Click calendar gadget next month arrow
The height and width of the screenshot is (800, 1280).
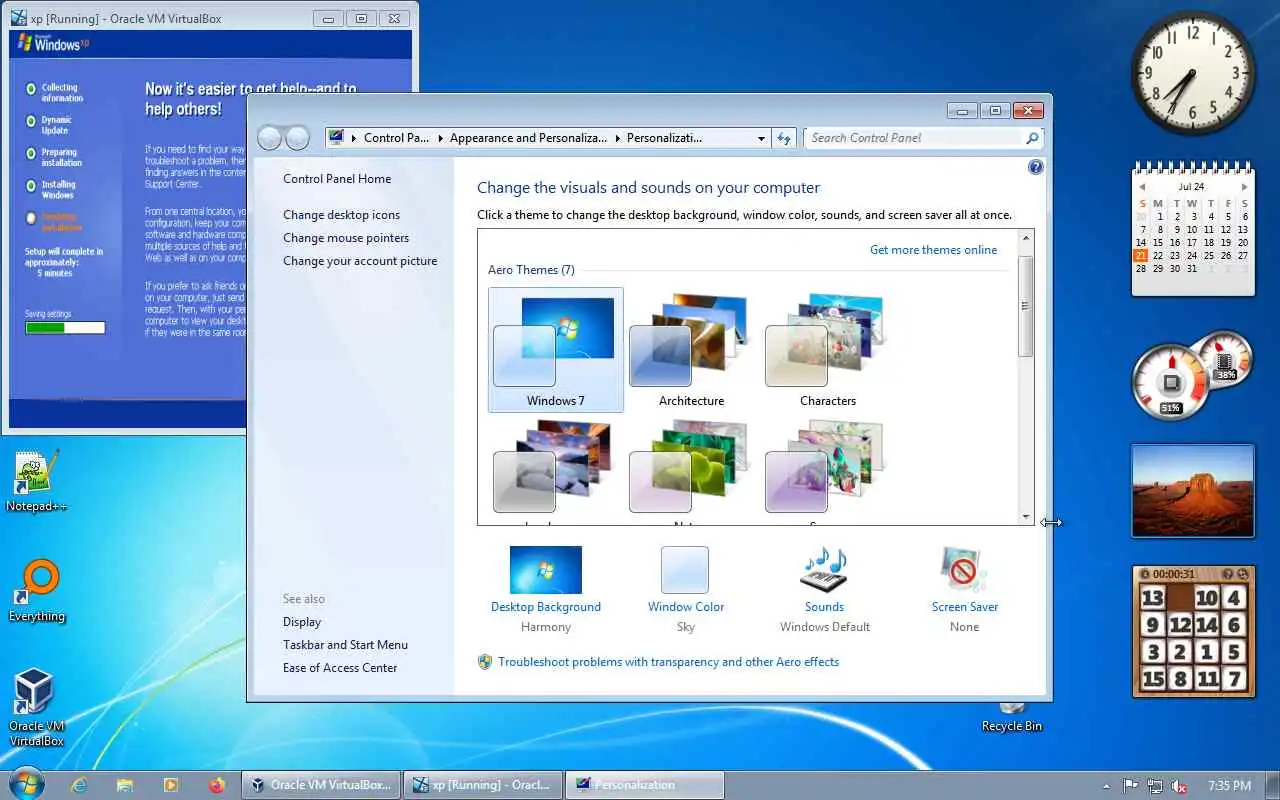click(x=1244, y=187)
